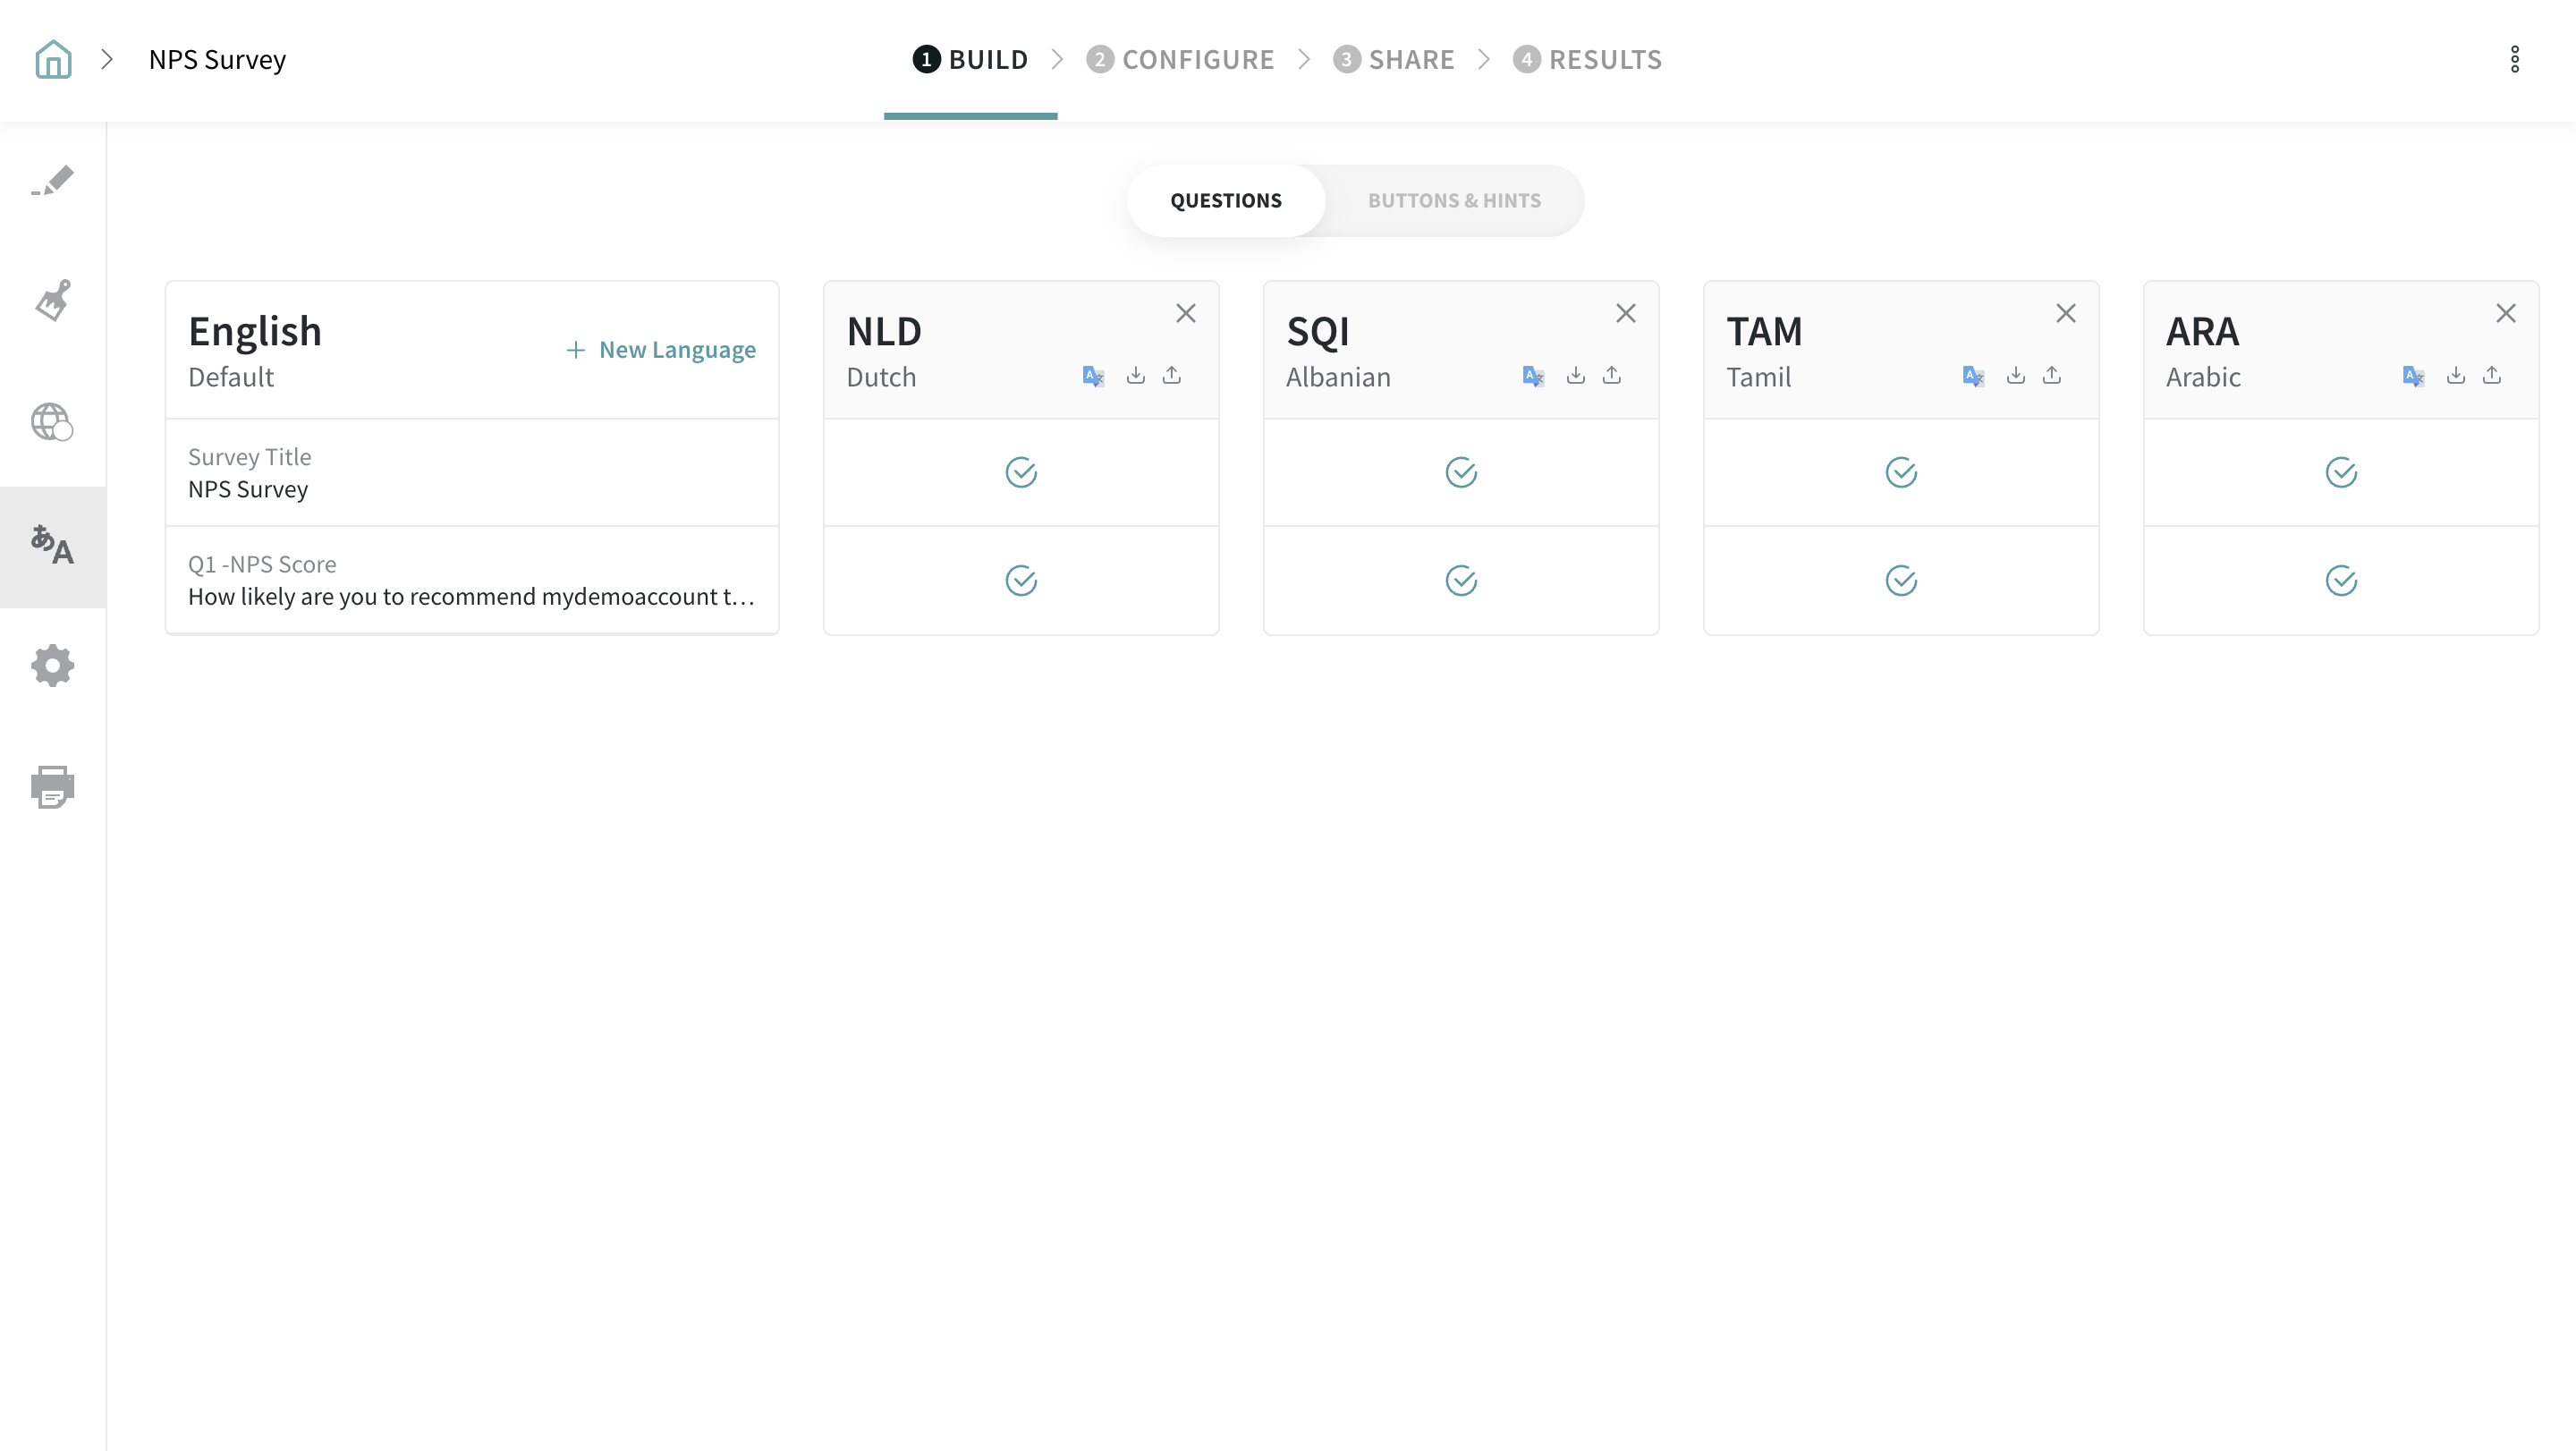Upload a Tamil translation file
Screen dimensions: 2576x1451
pyautogui.click(x=2052, y=375)
